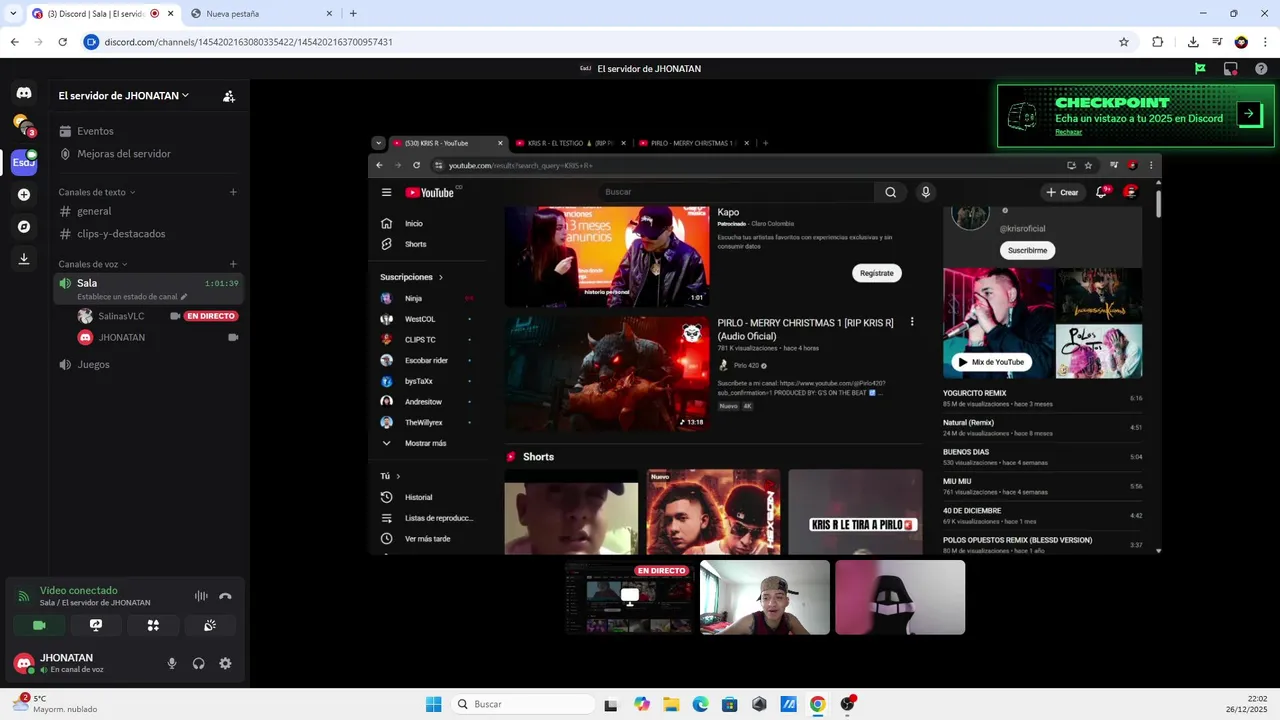Bookmark page with star icon
This screenshot has height=720, width=1280.
[x=1124, y=42]
